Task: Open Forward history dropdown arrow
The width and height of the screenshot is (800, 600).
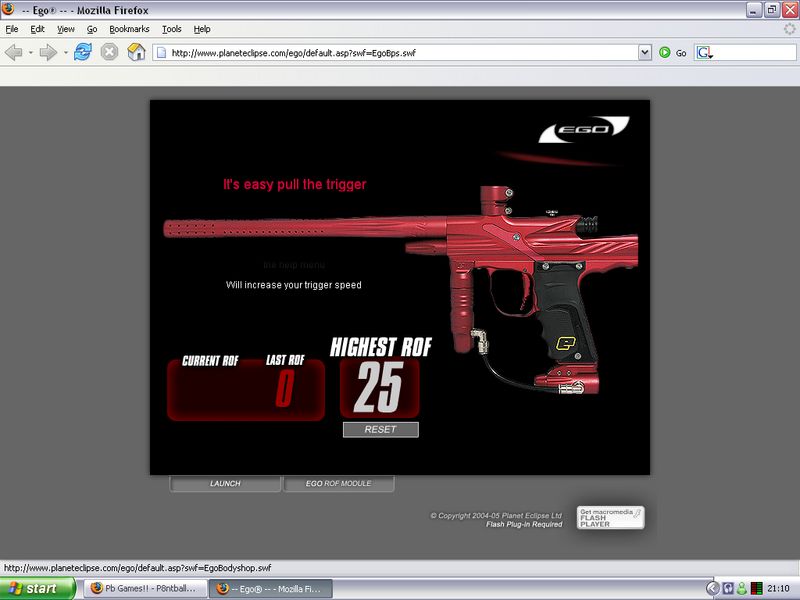Action: (x=65, y=53)
